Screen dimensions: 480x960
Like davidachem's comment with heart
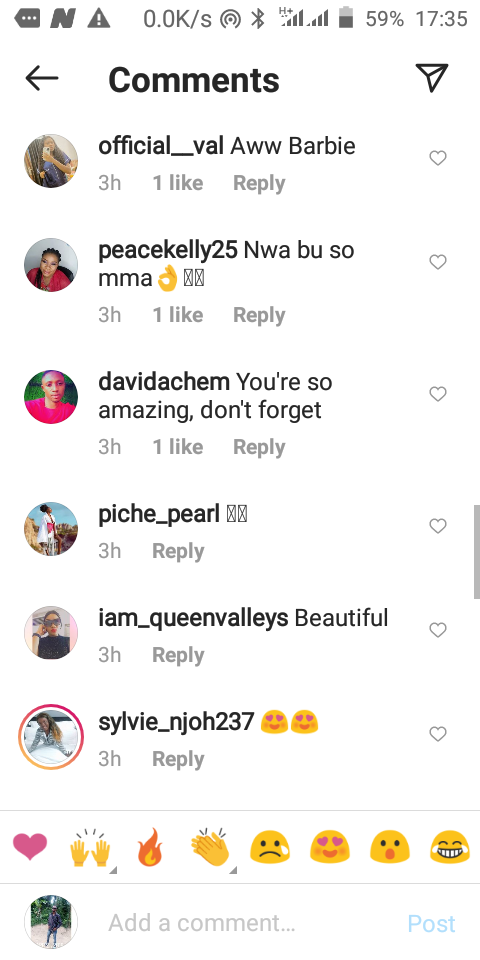point(438,394)
